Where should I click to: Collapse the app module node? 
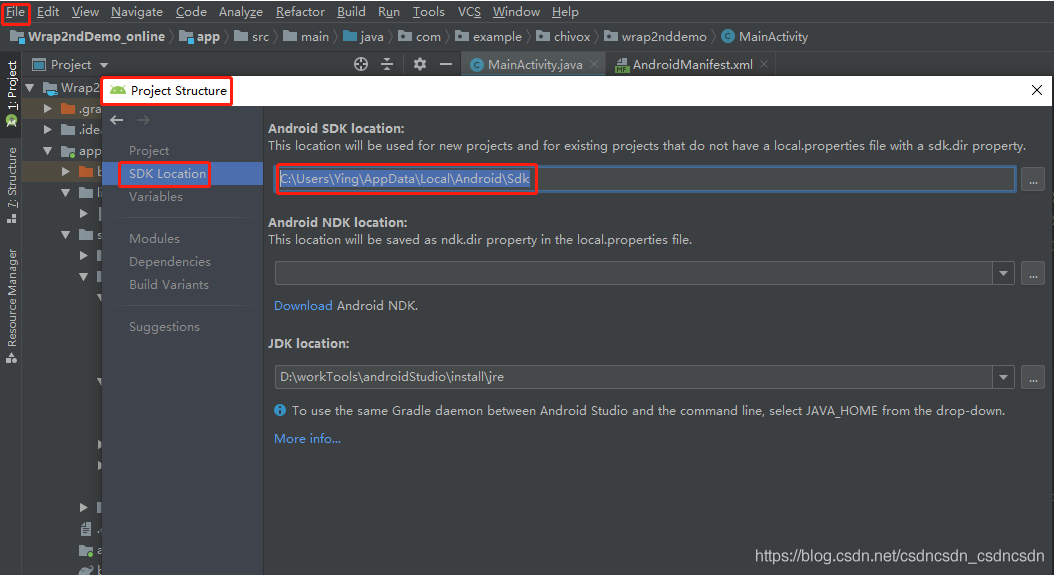point(48,151)
